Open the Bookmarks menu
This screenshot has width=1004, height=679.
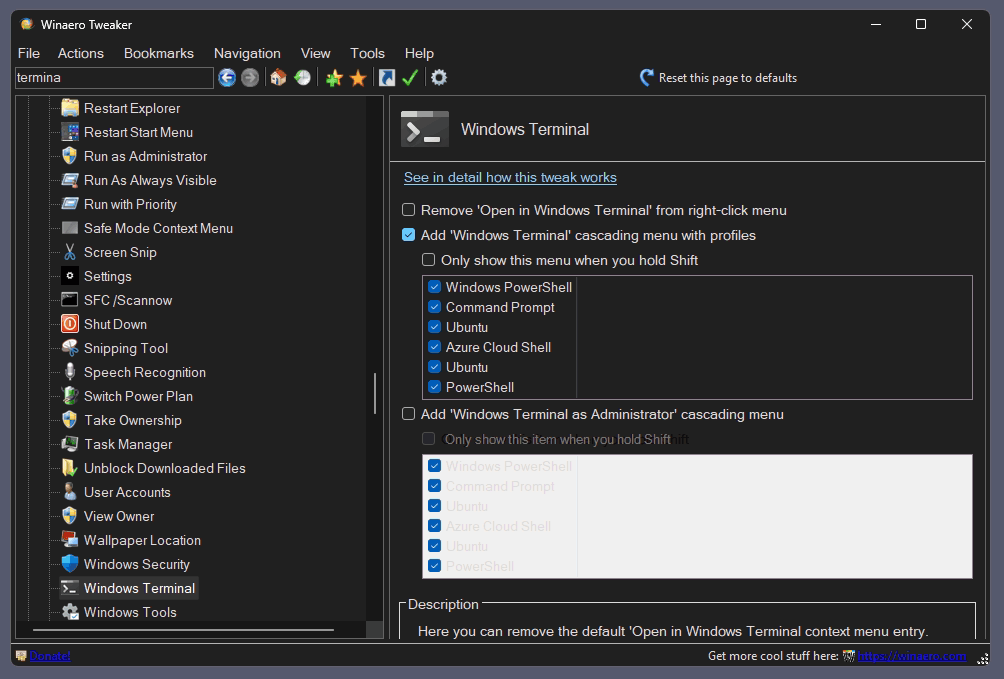click(x=158, y=53)
